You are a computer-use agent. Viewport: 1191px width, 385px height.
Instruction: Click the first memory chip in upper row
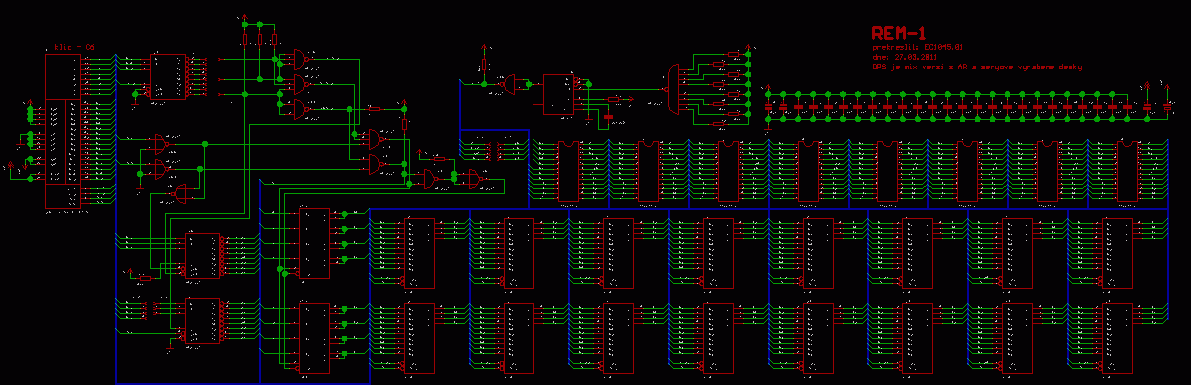[568, 172]
